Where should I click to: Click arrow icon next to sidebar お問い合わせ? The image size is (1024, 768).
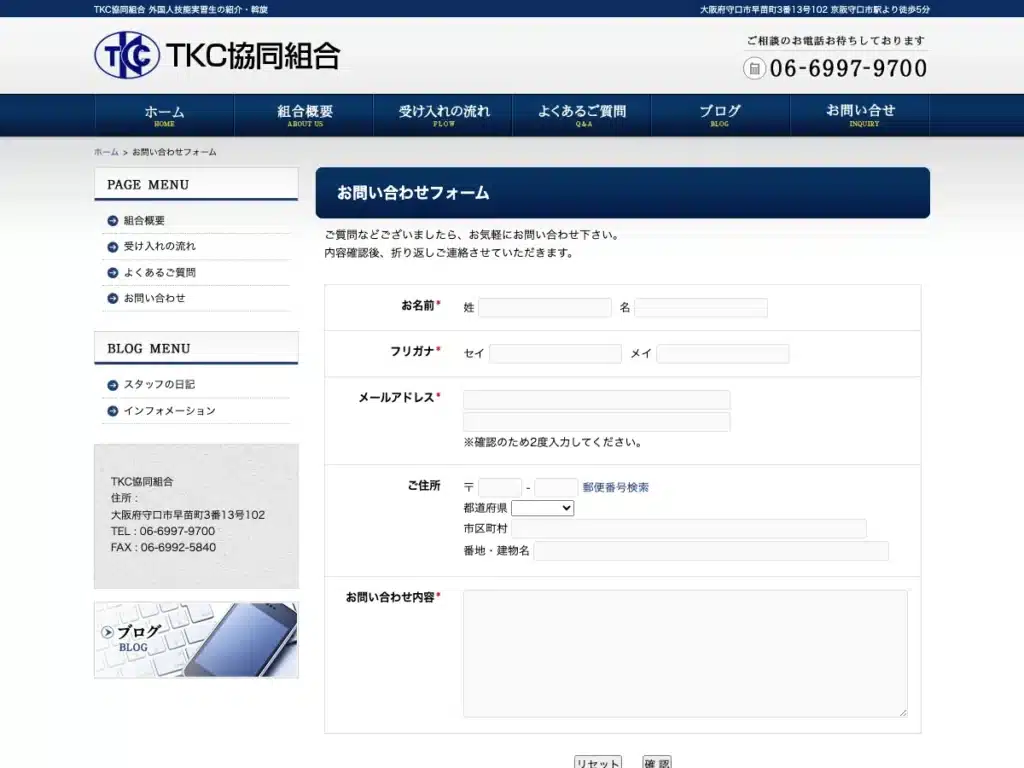112,298
